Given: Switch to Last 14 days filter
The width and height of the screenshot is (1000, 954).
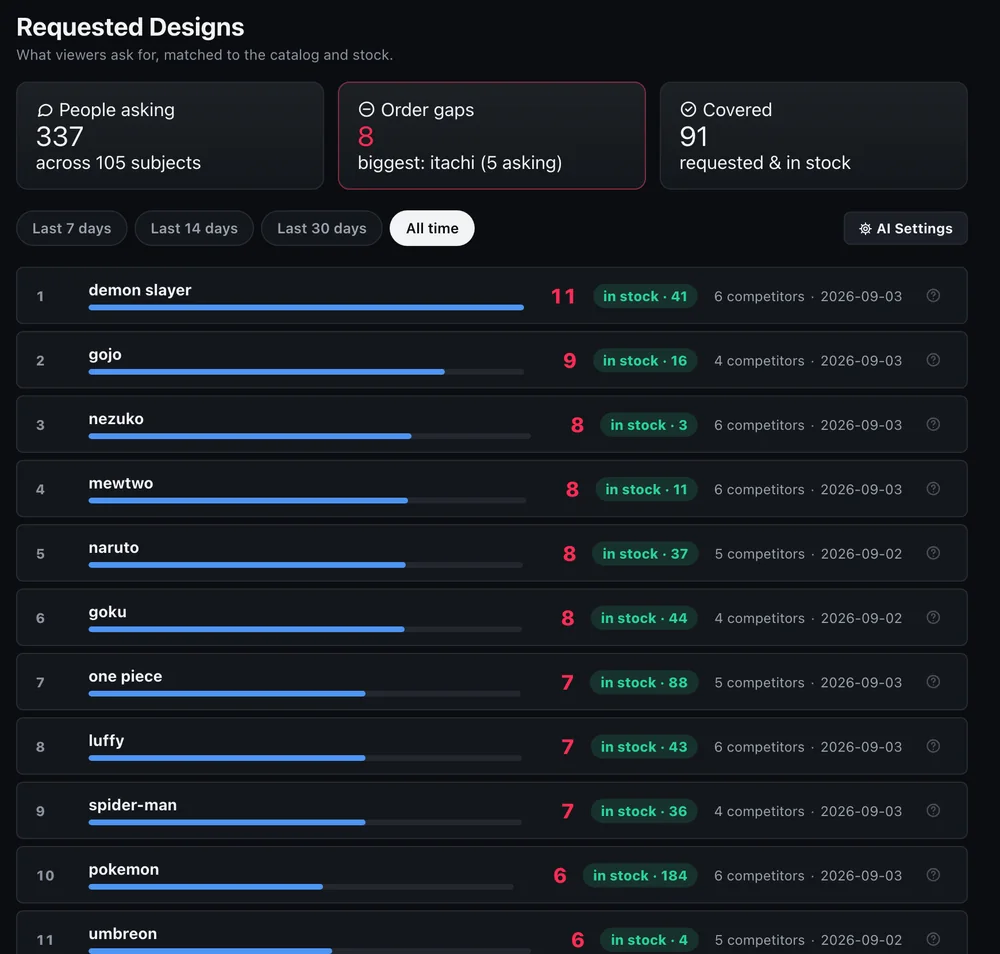Looking at the screenshot, I should 194,228.
